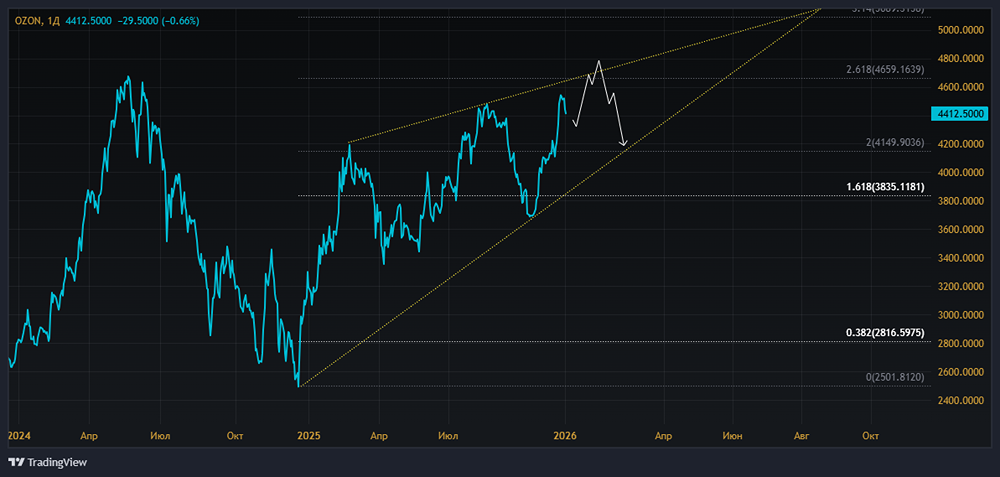The image size is (1000, 477).
Task: Click 4600.0000 on the price axis
Action: 960,87
